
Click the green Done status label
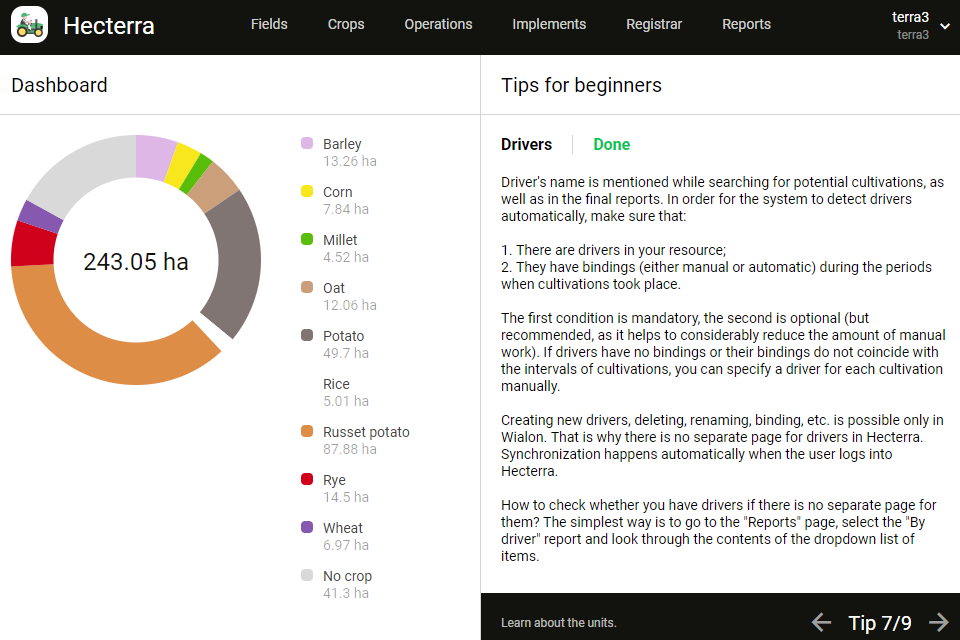pos(611,145)
